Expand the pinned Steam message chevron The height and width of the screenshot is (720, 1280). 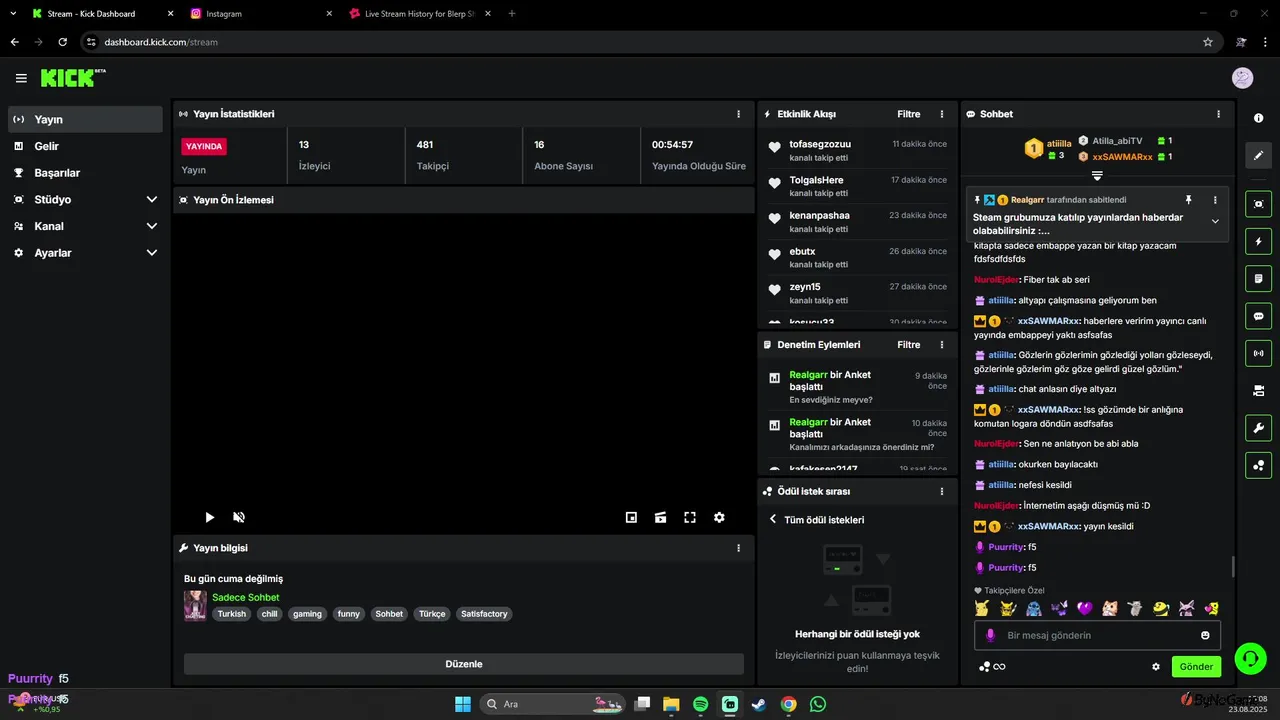pyautogui.click(x=1215, y=222)
